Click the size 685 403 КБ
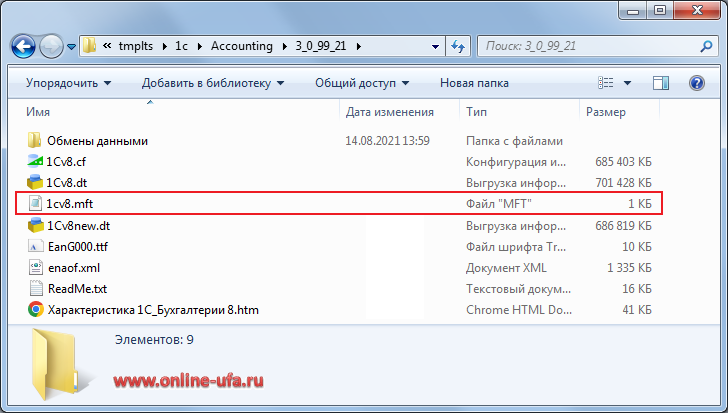Image resolution: width=728 pixels, height=413 pixels. (x=623, y=162)
